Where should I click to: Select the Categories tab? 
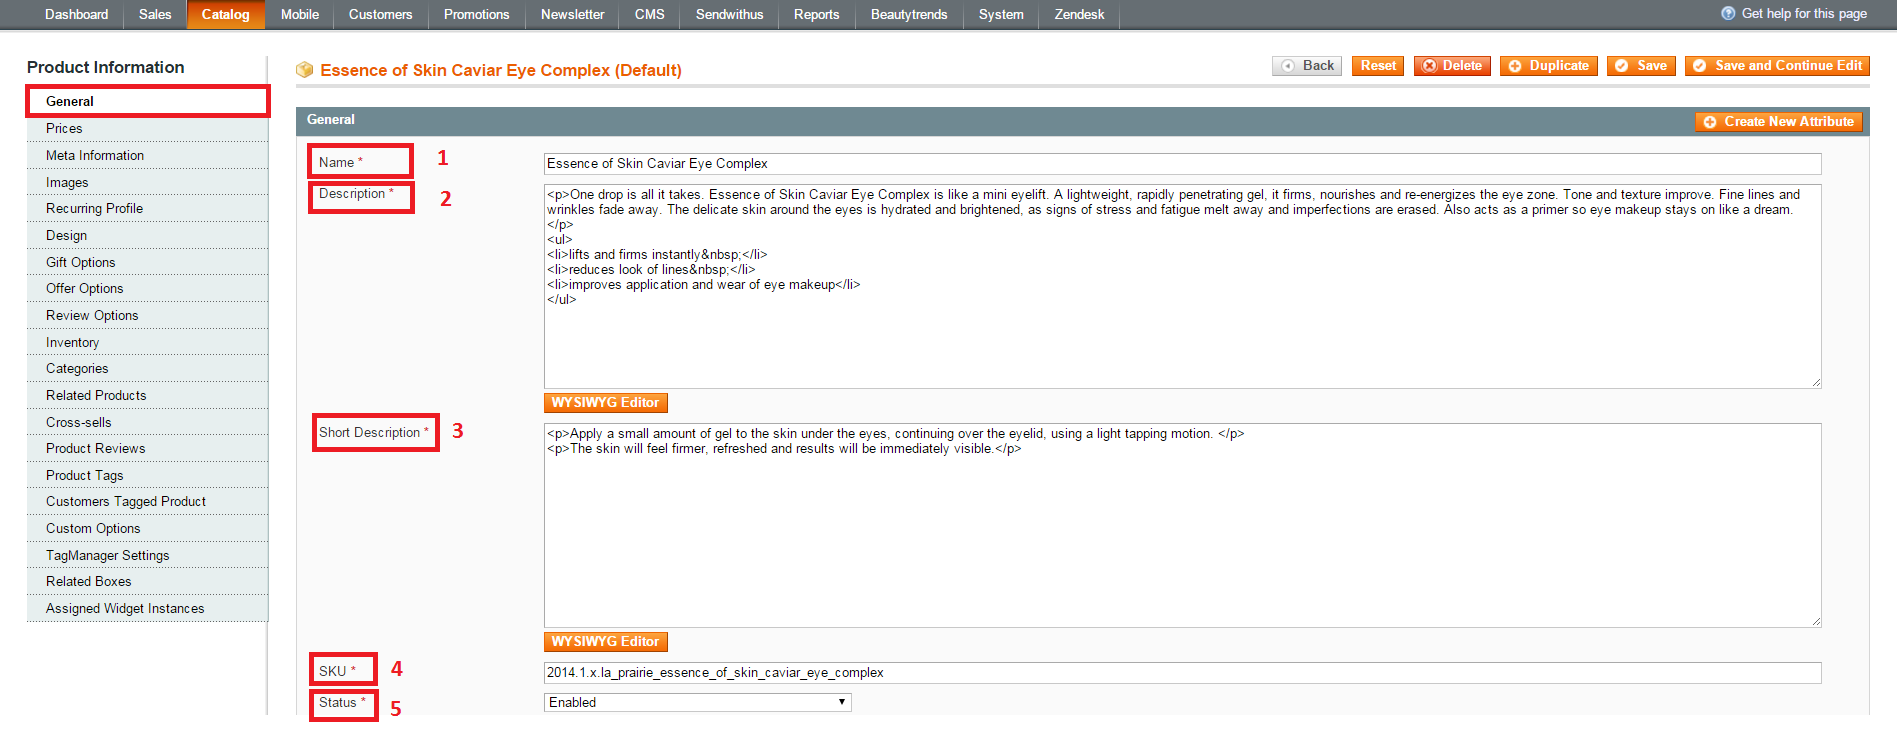(x=148, y=368)
